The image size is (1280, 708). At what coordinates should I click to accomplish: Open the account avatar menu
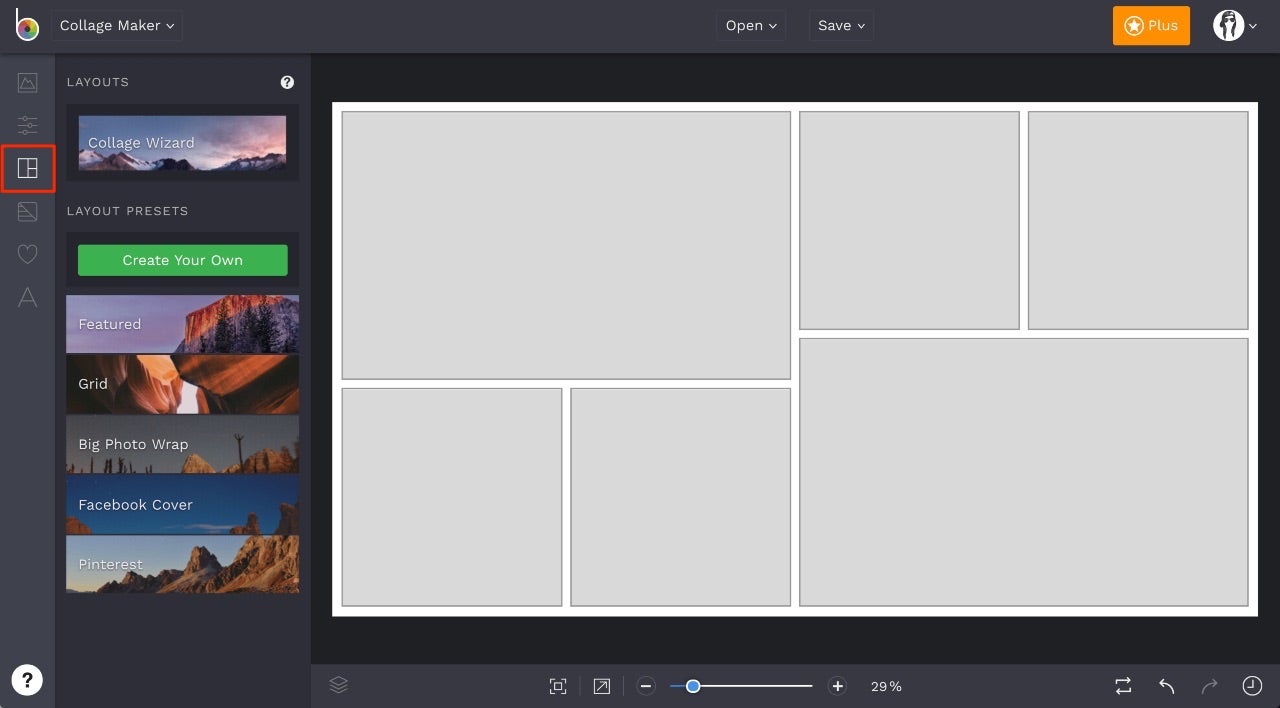(x=1234, y=25)
